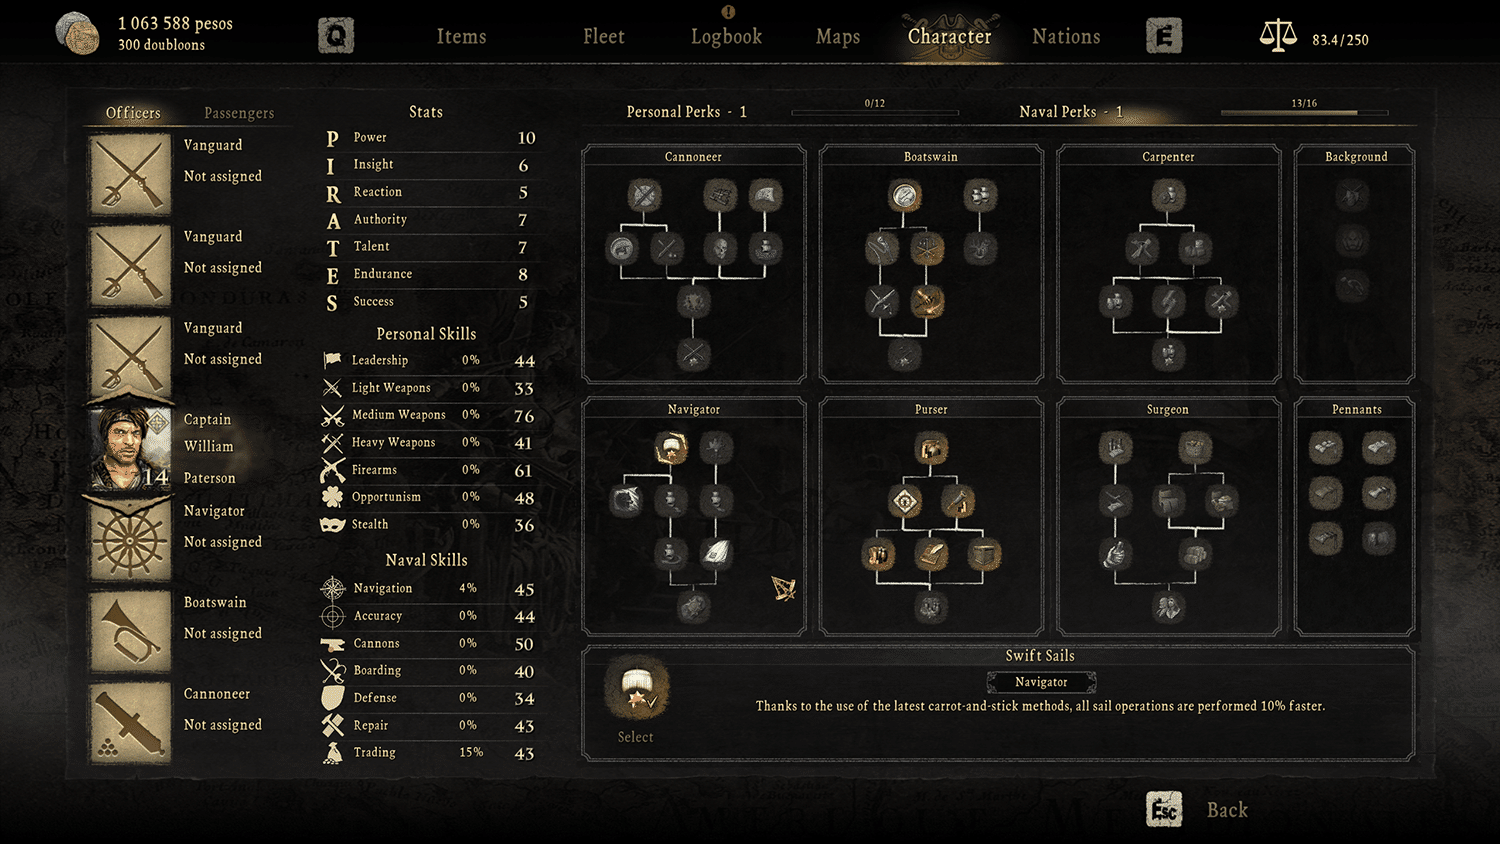
Task: Click the Navigator tag in Swift Sails description
Action: 1041,682
